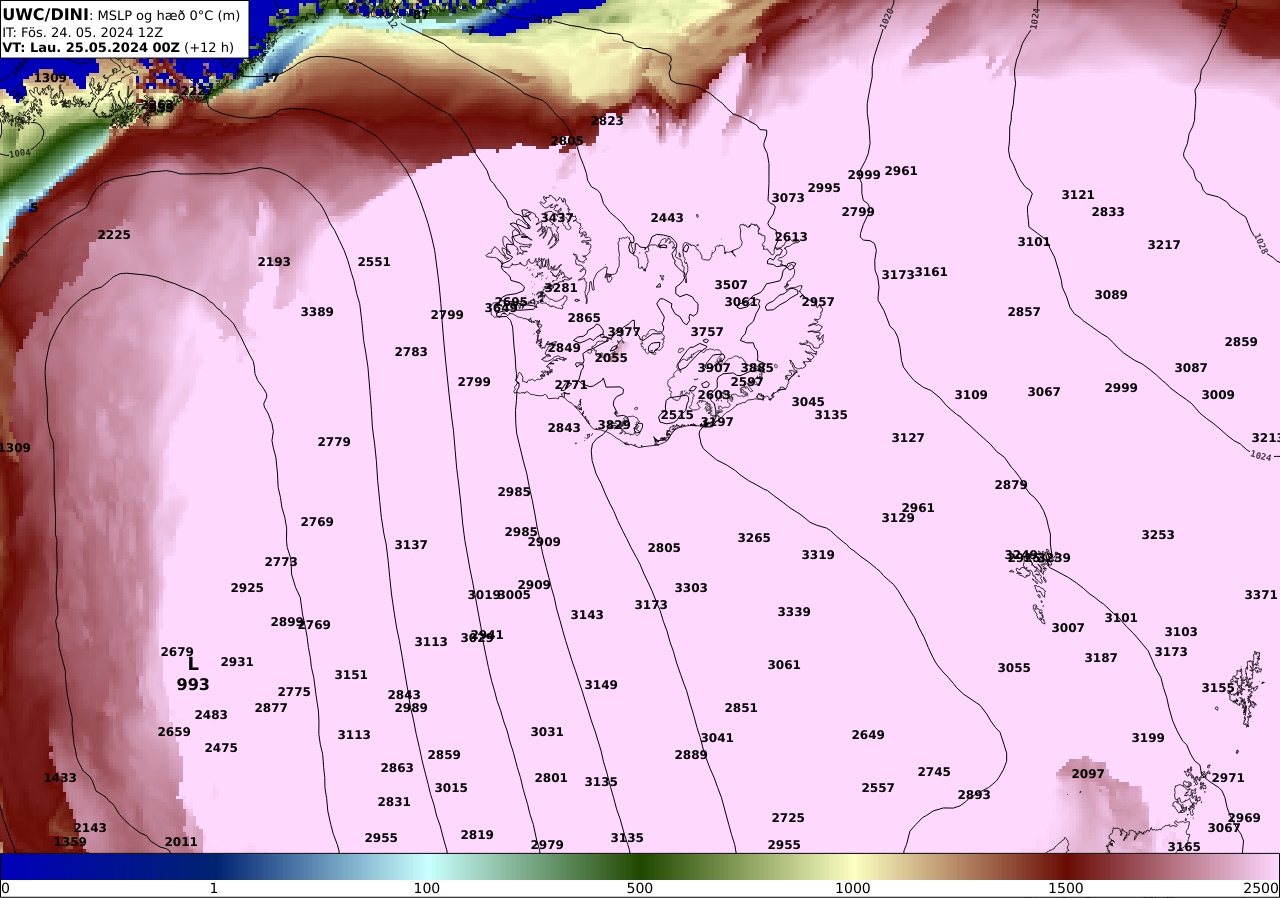Viewport: 1280px width, 898px height.
Task: Pick the height value 2443
Action: 667,218
